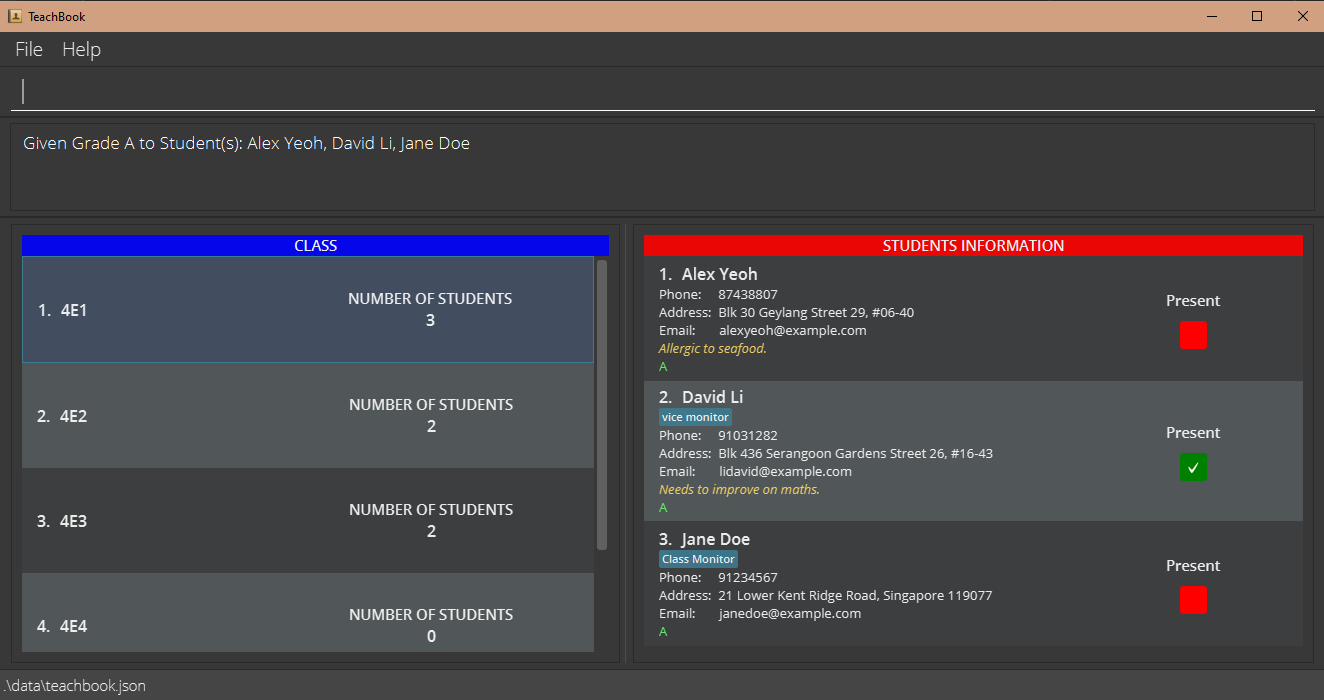The width and height of the screenshot is (1324, 700).
Task: Click the blue CLASS header bar
Action: (315, 245)
